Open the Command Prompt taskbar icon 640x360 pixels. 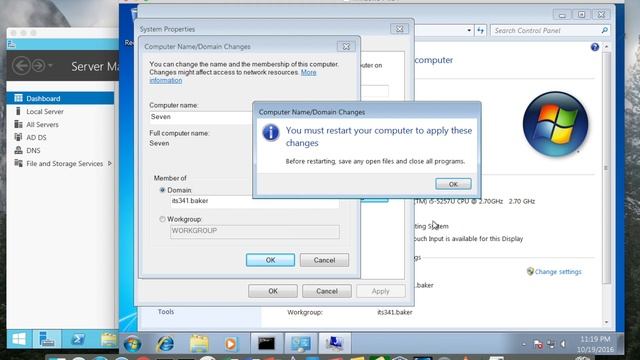[267, 344]
